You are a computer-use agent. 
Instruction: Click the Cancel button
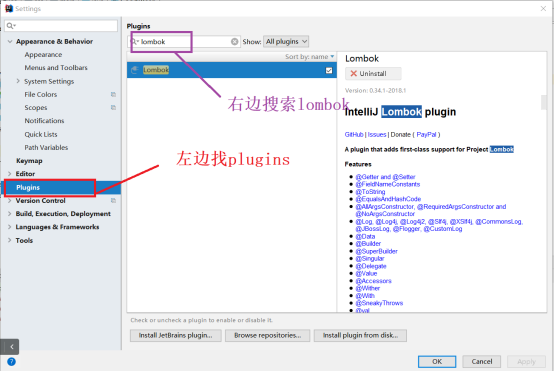pyautogui.click(x=482, y=361)
